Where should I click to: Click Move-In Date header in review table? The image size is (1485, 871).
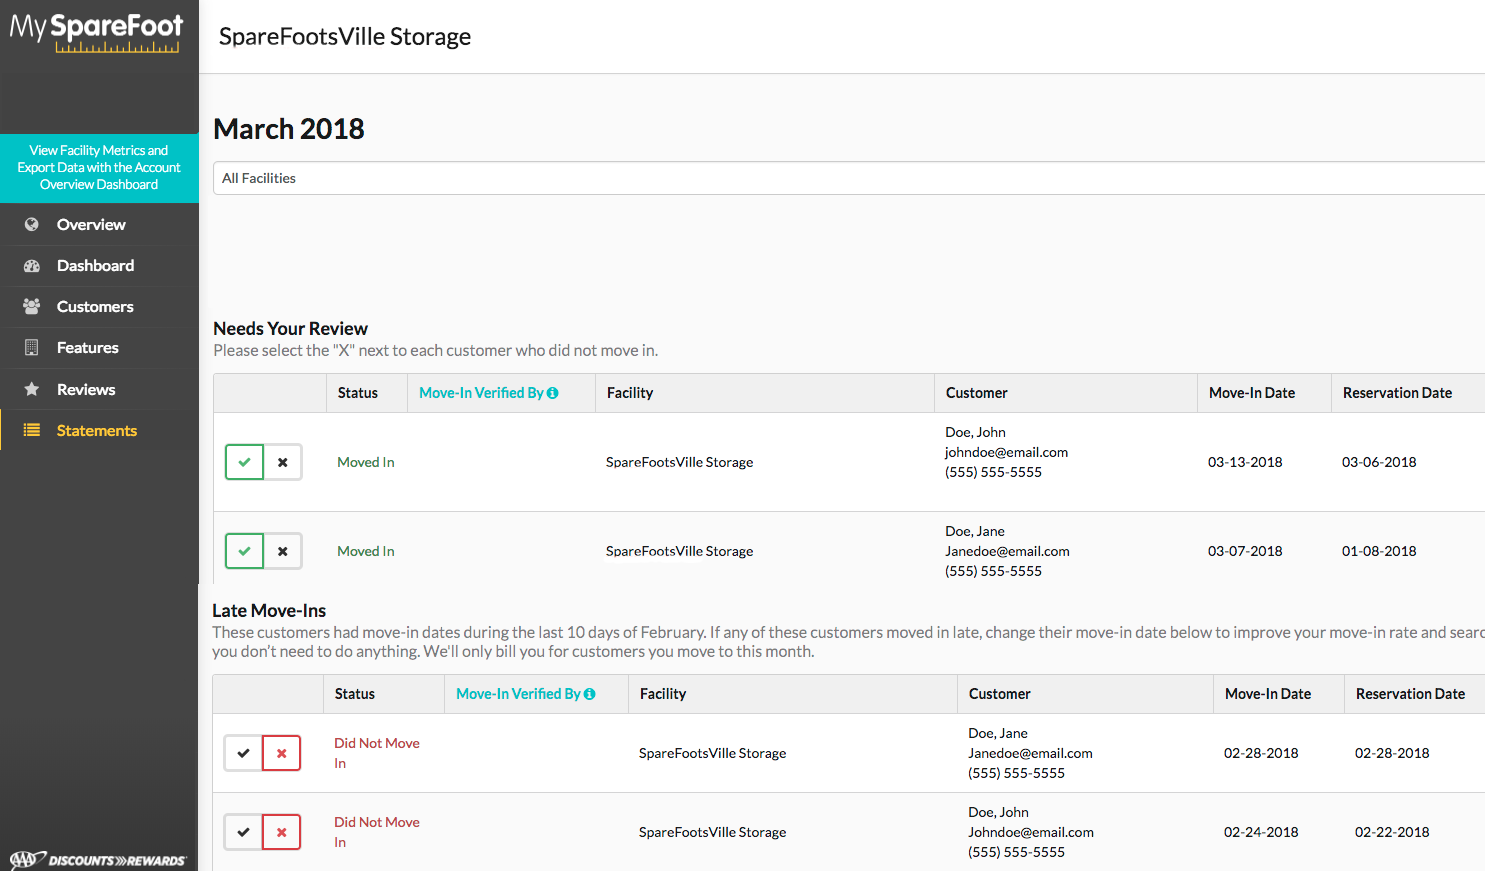pyautogui.click(x=1252, y=393)
